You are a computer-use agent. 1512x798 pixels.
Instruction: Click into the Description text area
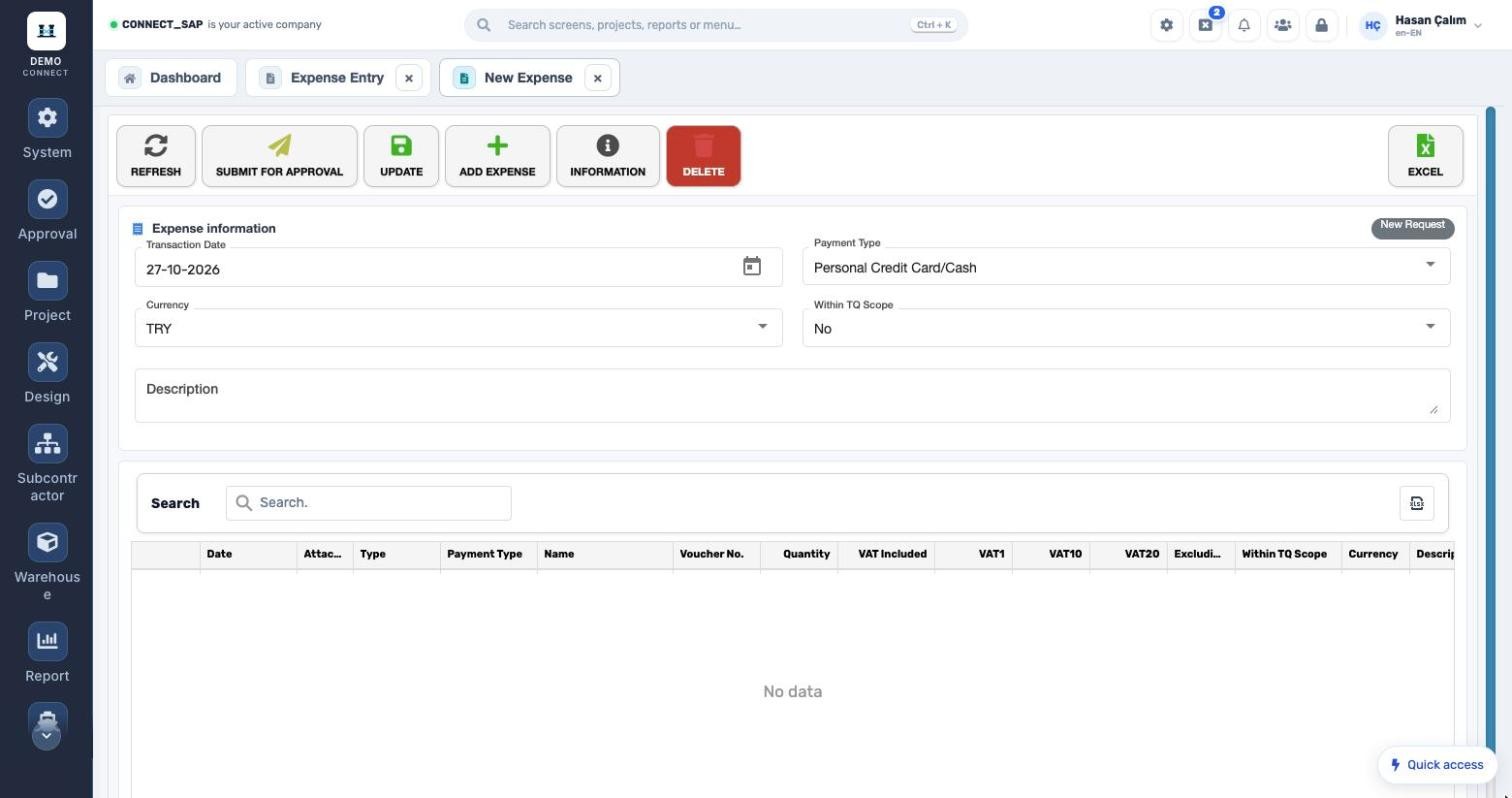792,395
